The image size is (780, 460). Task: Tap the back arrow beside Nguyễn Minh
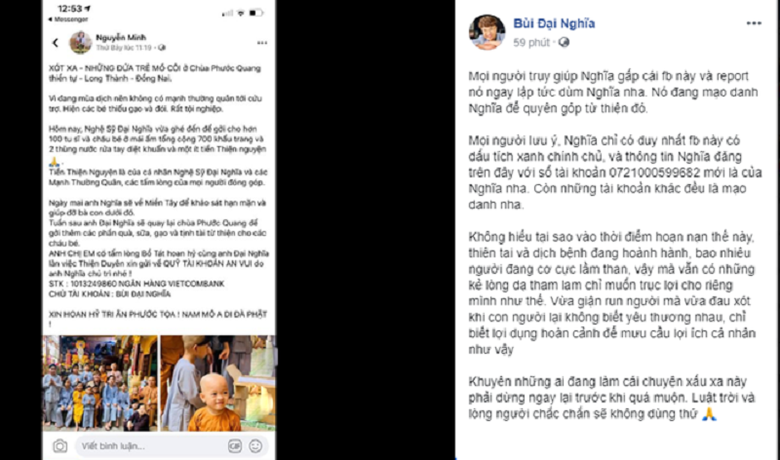[55, 43]
